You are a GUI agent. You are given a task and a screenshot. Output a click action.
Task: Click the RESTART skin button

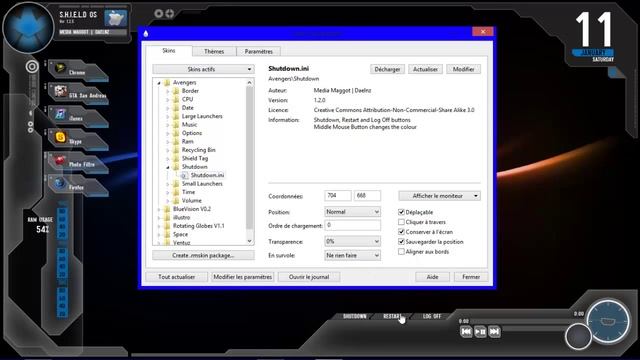click(392, 316)
